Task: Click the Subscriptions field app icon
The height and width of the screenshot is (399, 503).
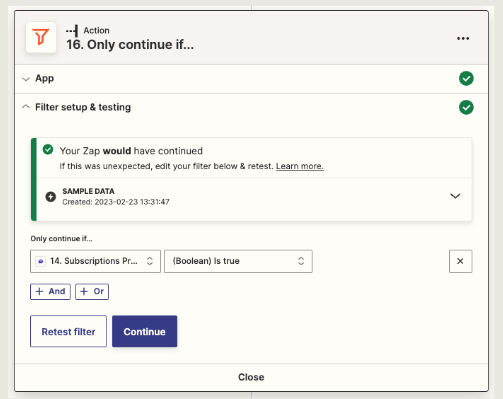Action: coord(41,261)
